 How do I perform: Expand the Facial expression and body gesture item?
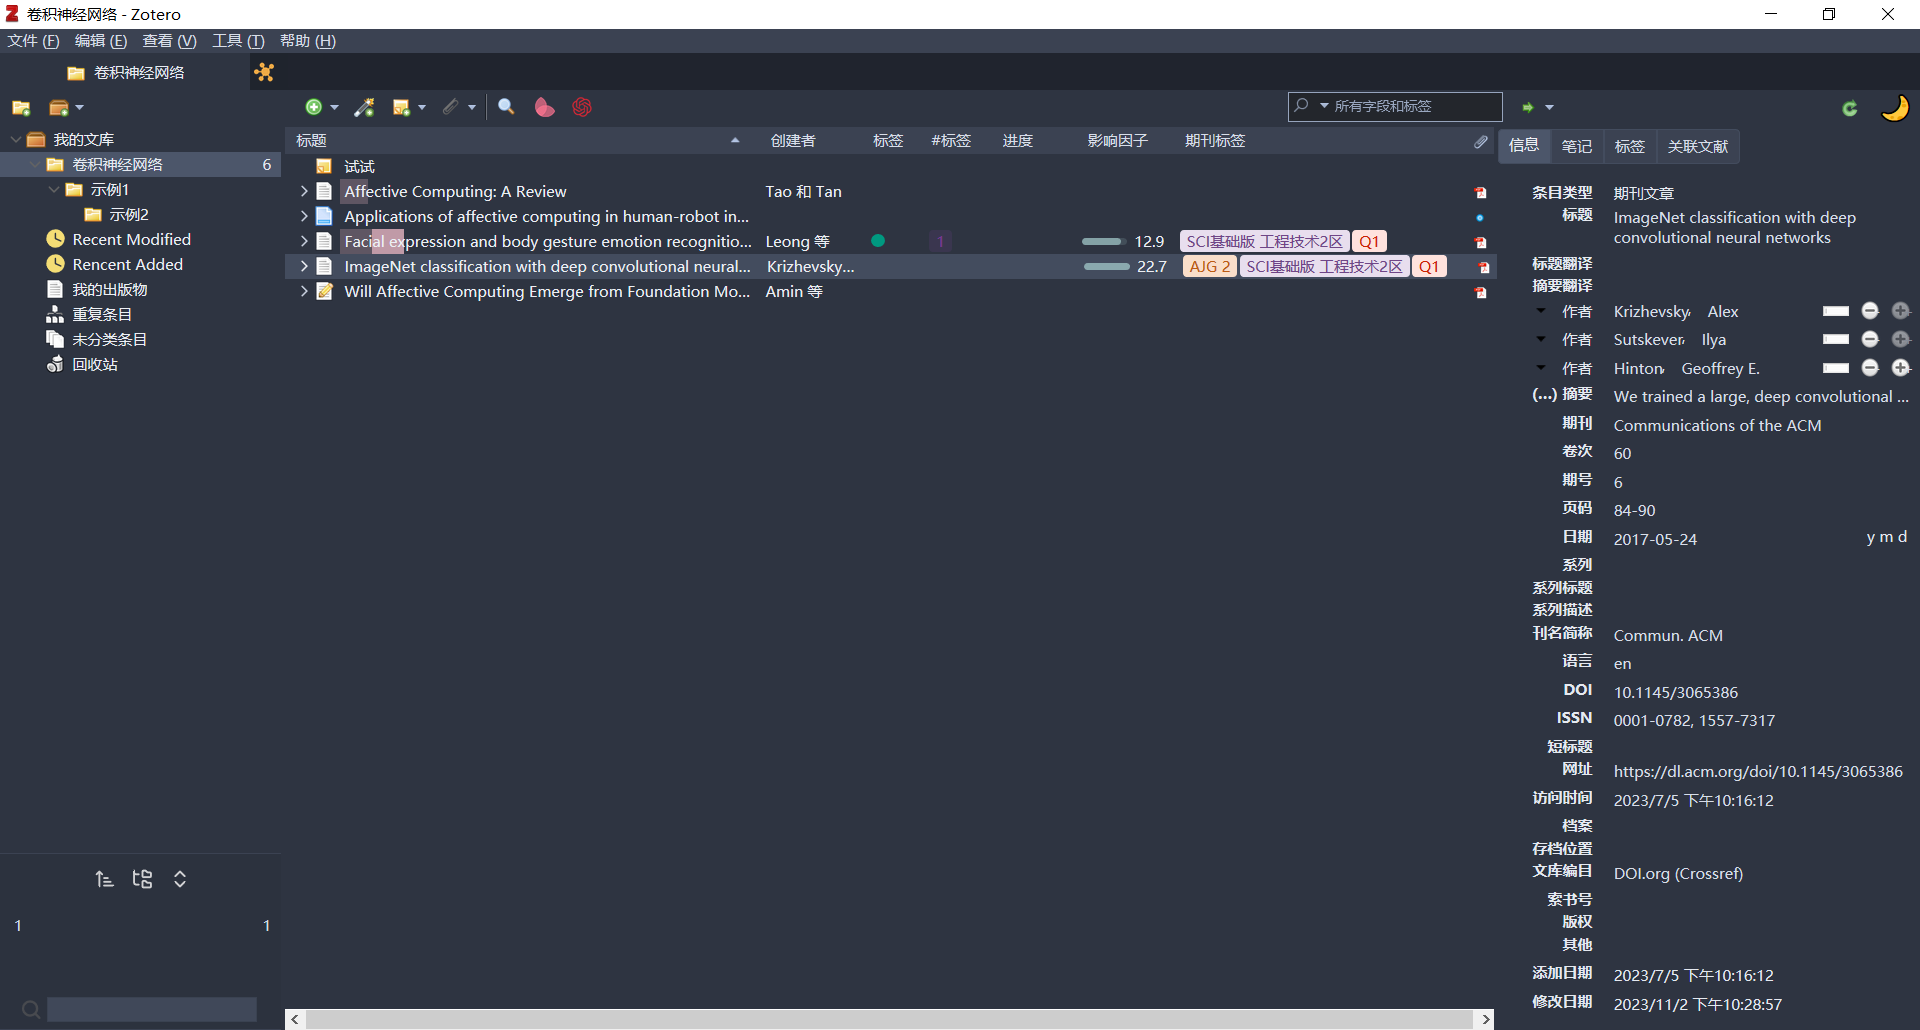coord(304,241)
